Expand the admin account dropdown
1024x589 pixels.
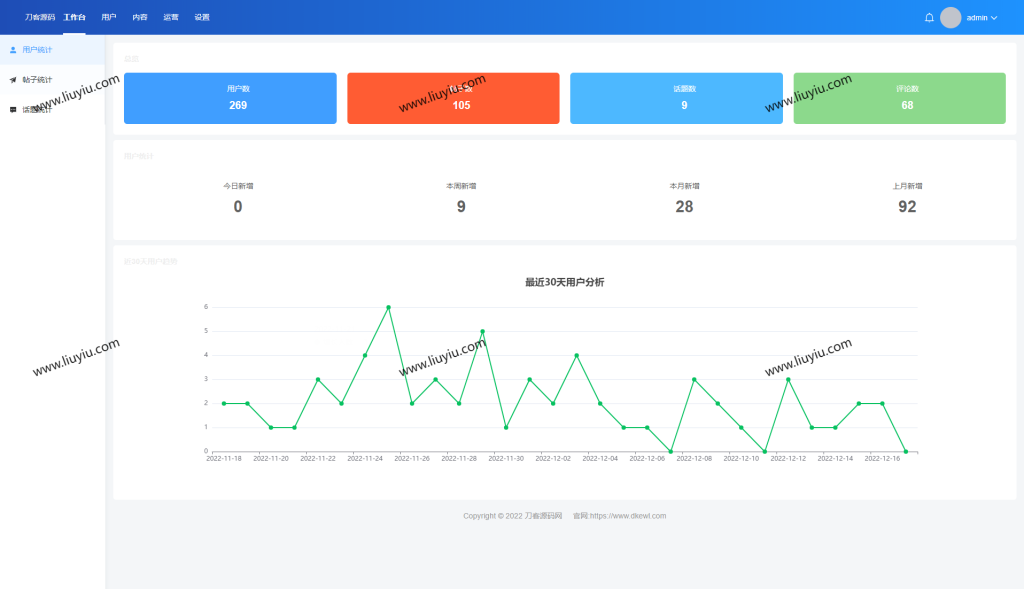click(x=982, y=18)
